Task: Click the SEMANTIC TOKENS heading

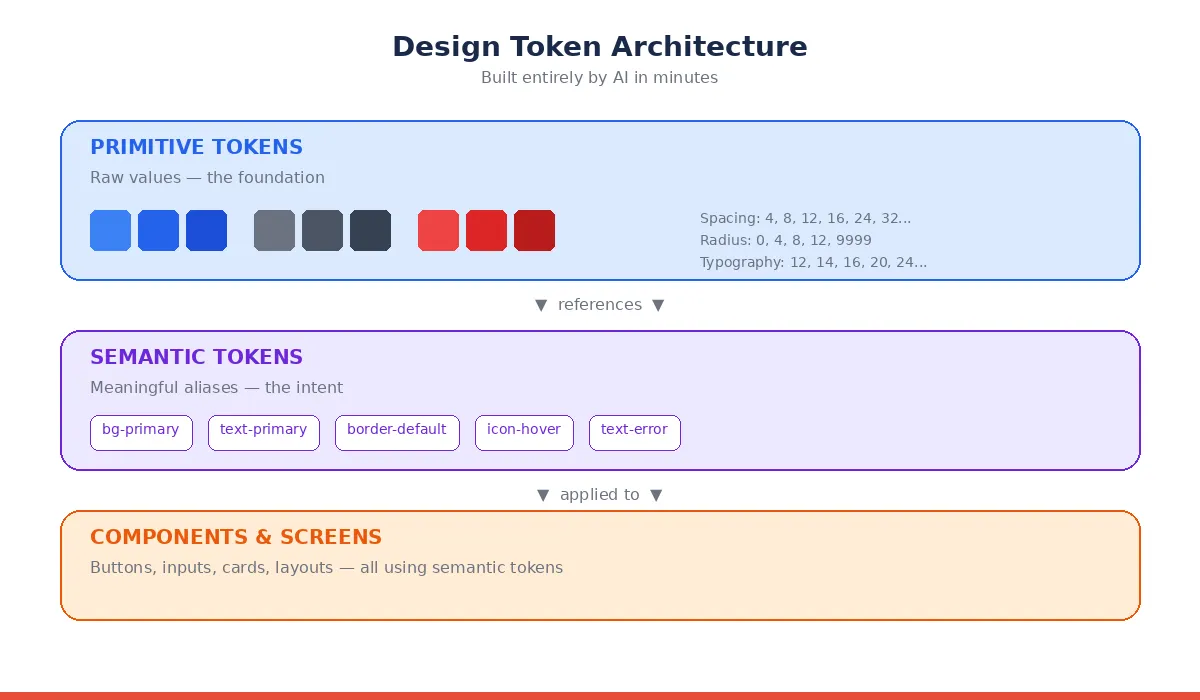Action: pyautogui.click(x=196, y=357)
